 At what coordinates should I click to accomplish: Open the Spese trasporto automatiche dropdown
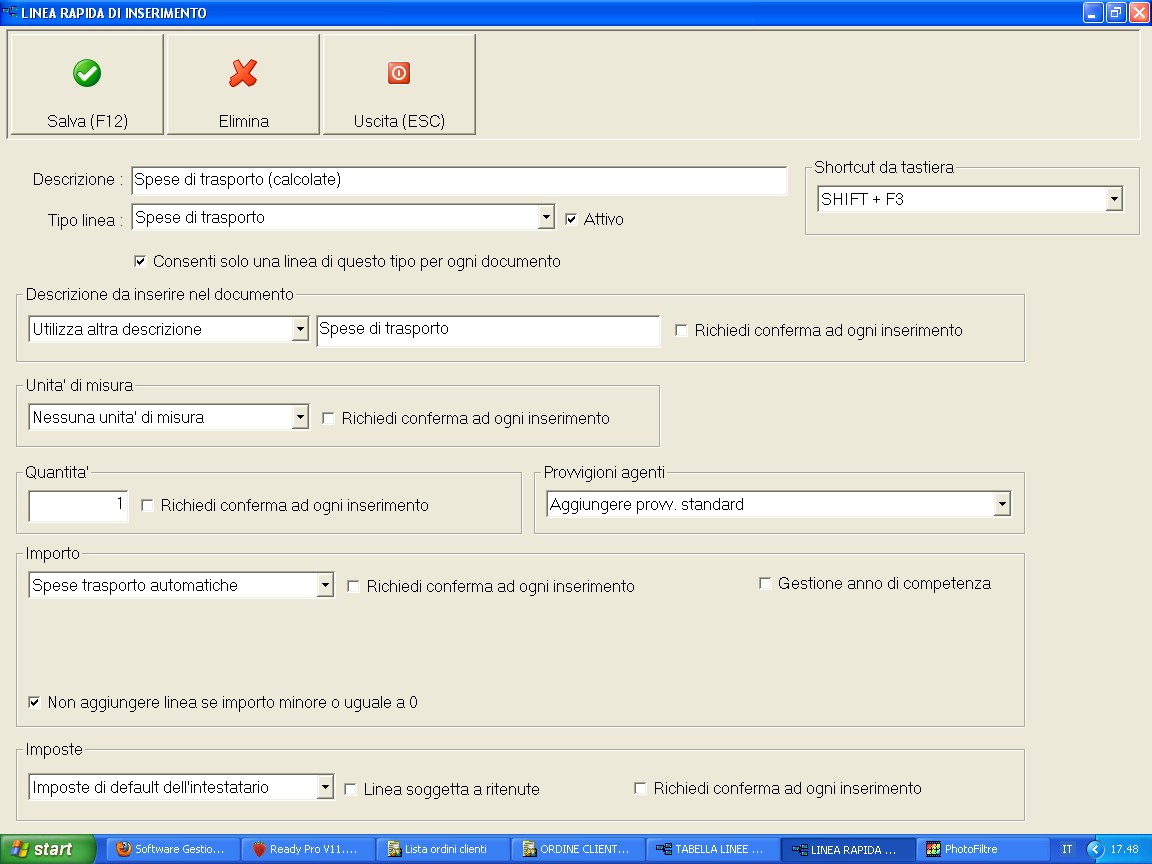pyautogui.click(x=325, y=586)
